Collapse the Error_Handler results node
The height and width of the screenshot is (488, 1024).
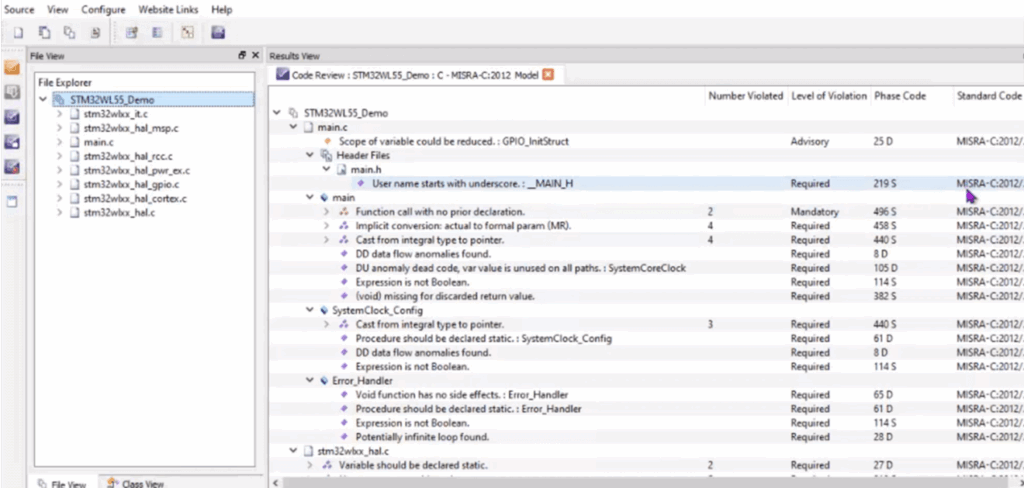[x=310, y=381]
